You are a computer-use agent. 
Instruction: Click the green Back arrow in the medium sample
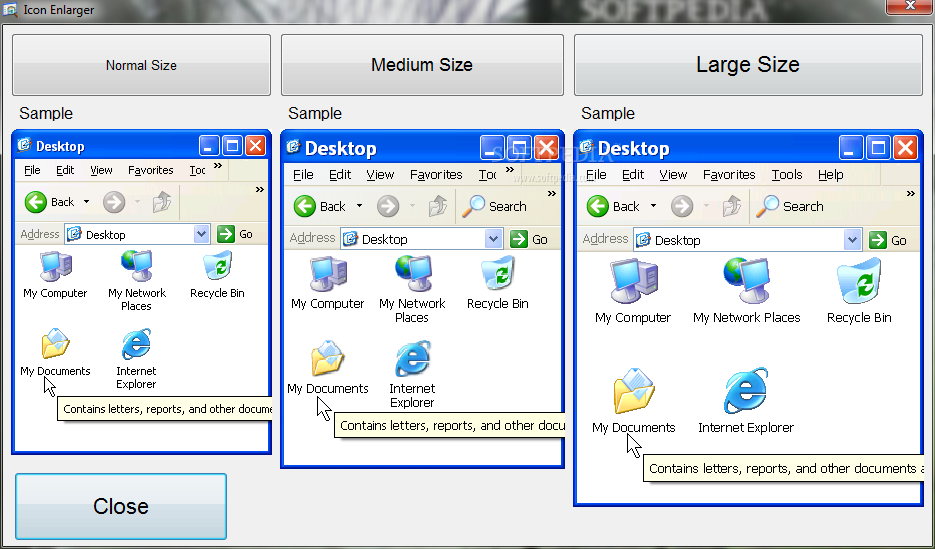click(305, 206)
